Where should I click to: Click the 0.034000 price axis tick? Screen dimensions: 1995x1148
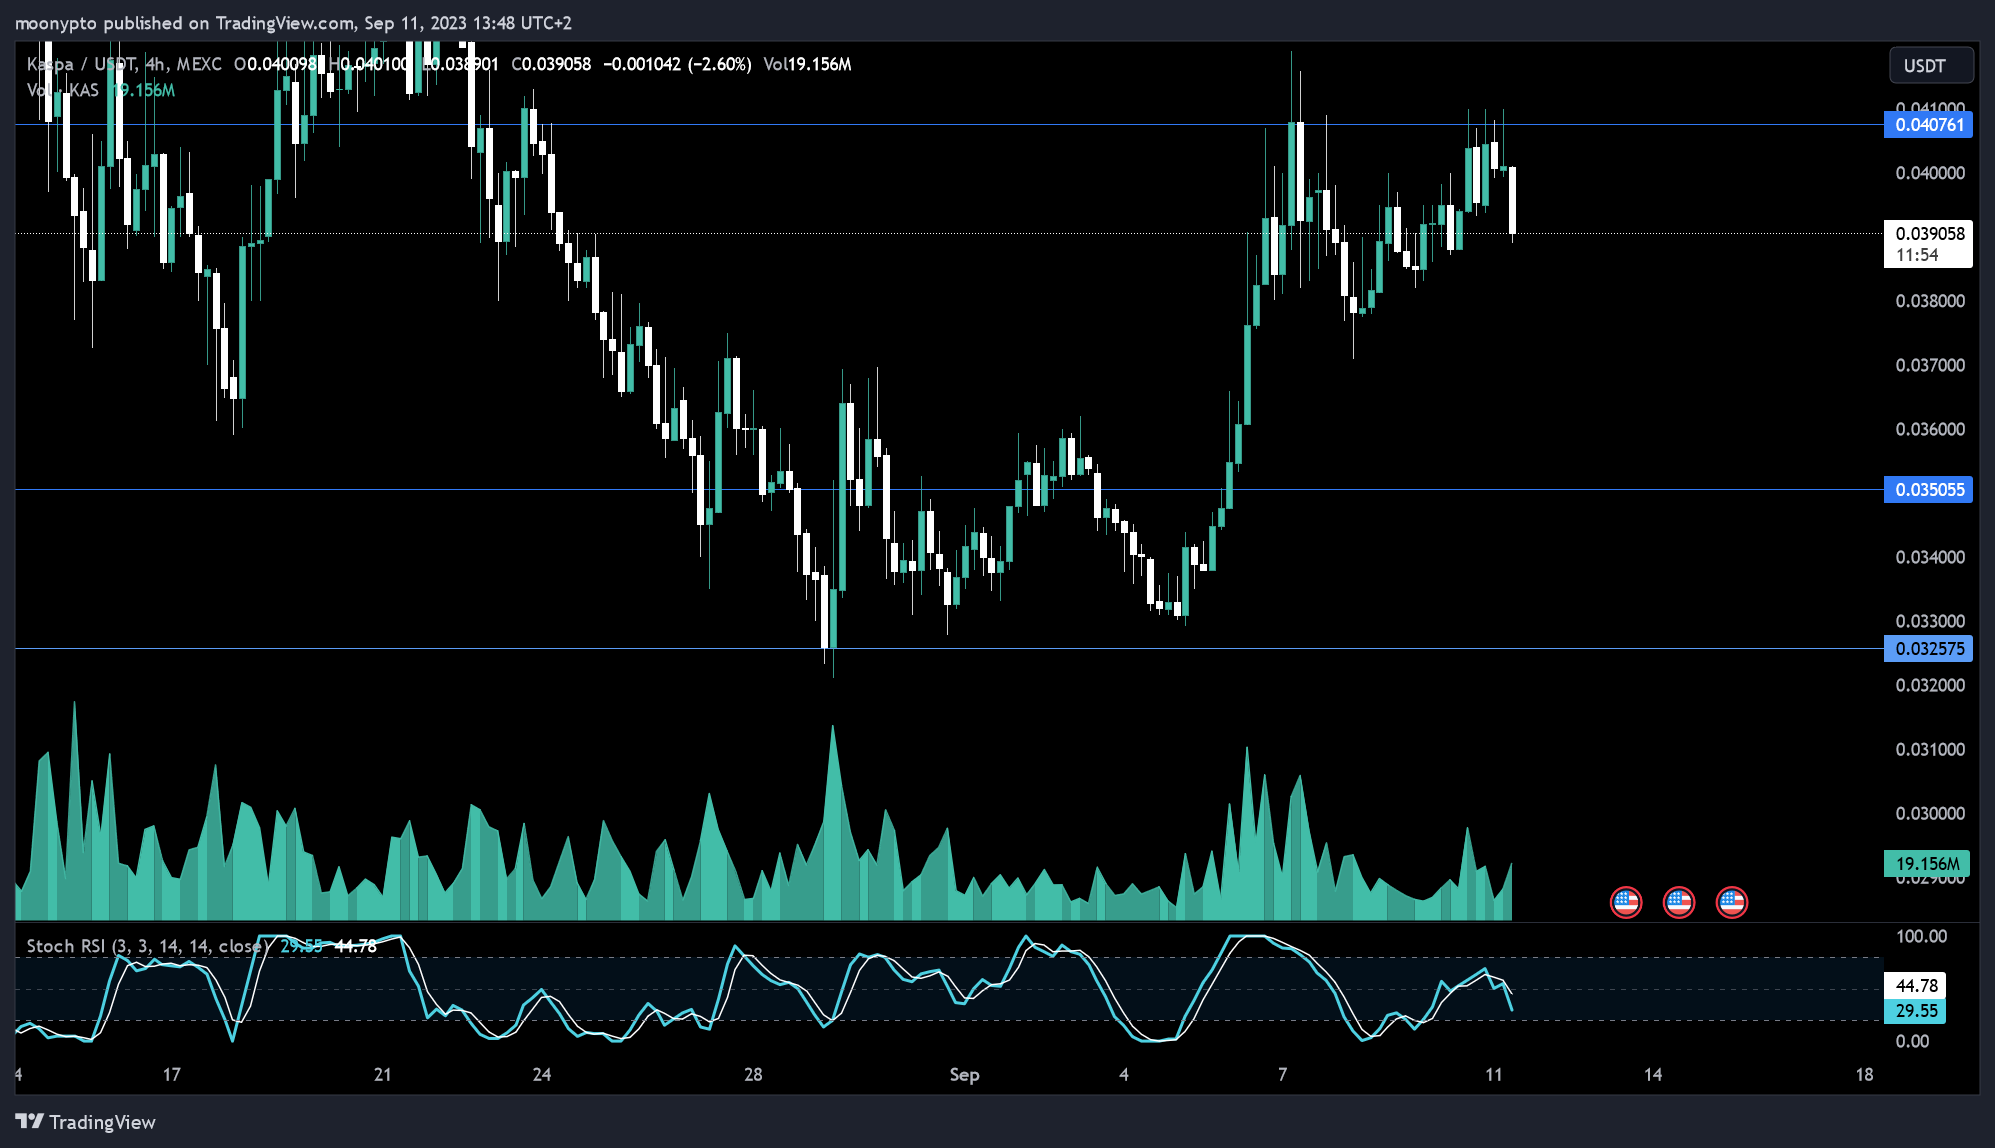[1930, 557]
